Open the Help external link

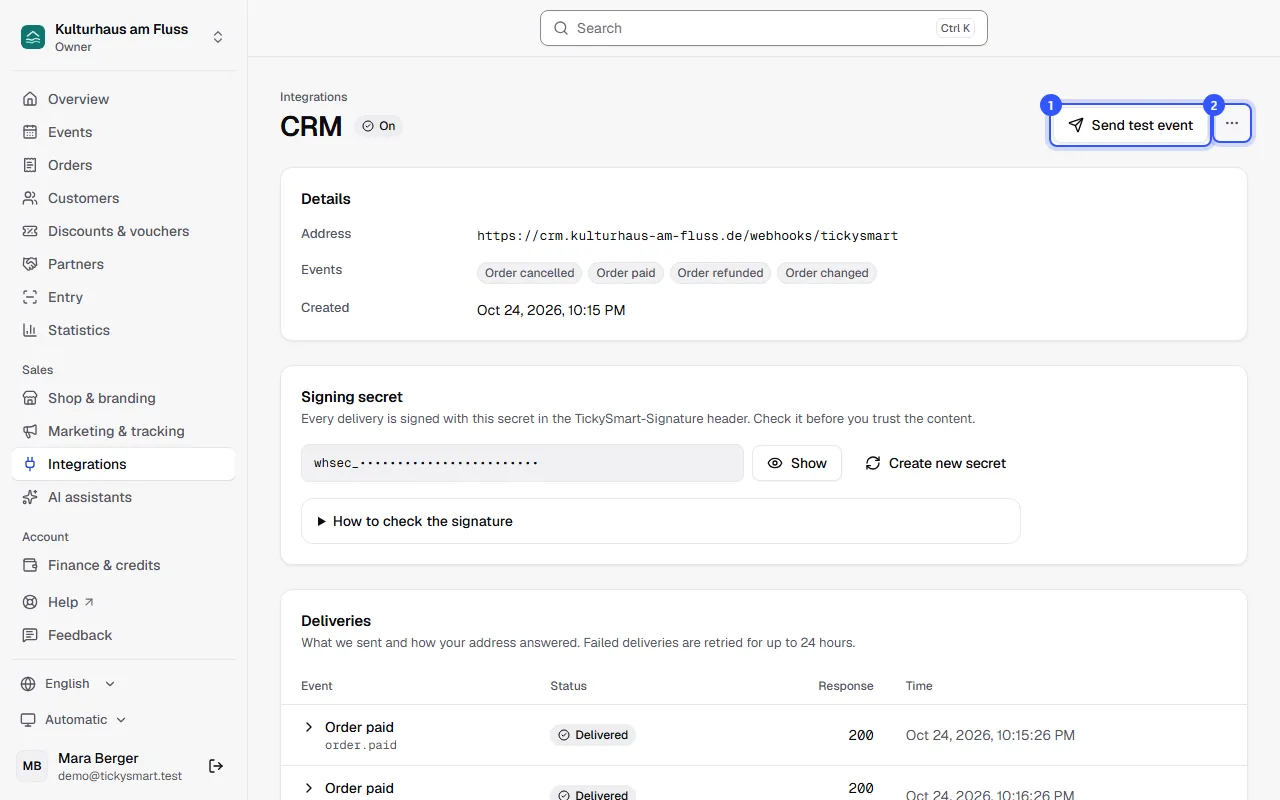click(x=124, y=602)
